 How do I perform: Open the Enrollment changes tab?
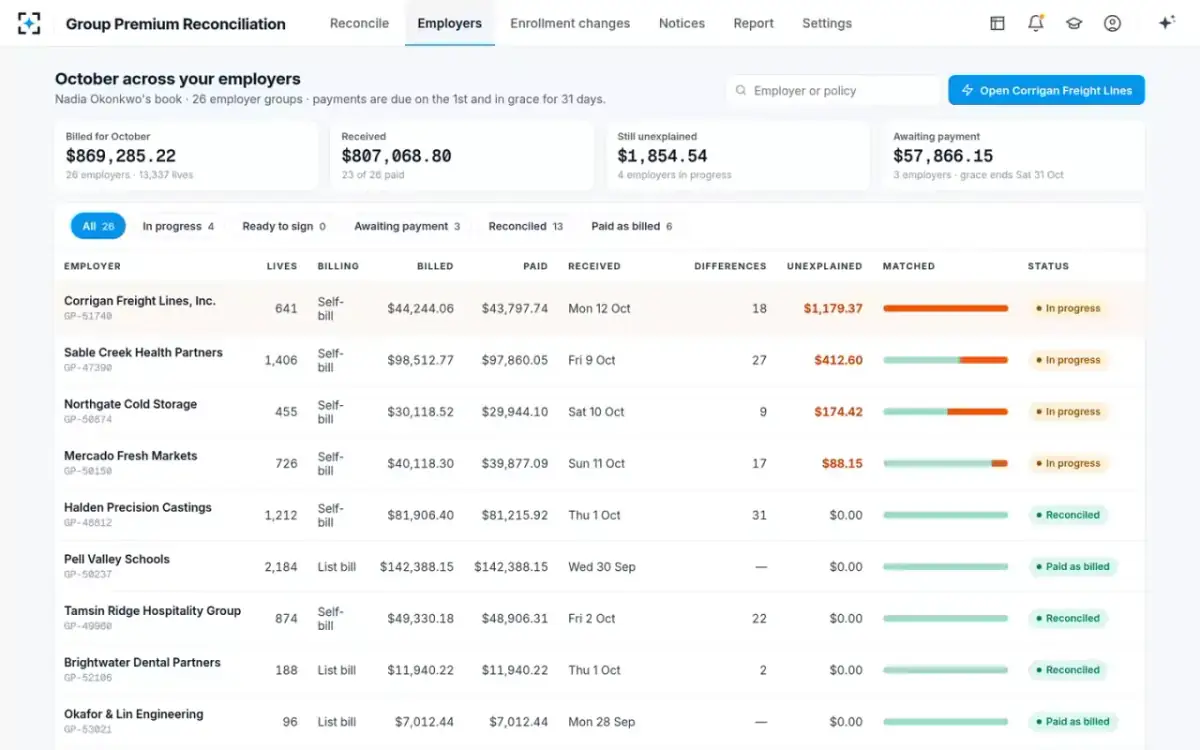pyautogui.click(x=570, y=23)
